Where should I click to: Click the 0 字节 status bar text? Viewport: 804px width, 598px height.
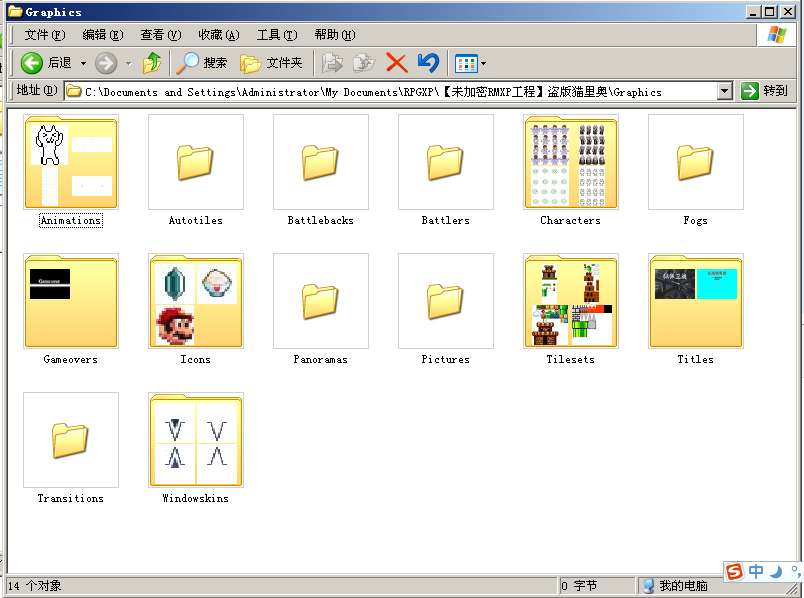pyautogui.click(x=579, y=586)
